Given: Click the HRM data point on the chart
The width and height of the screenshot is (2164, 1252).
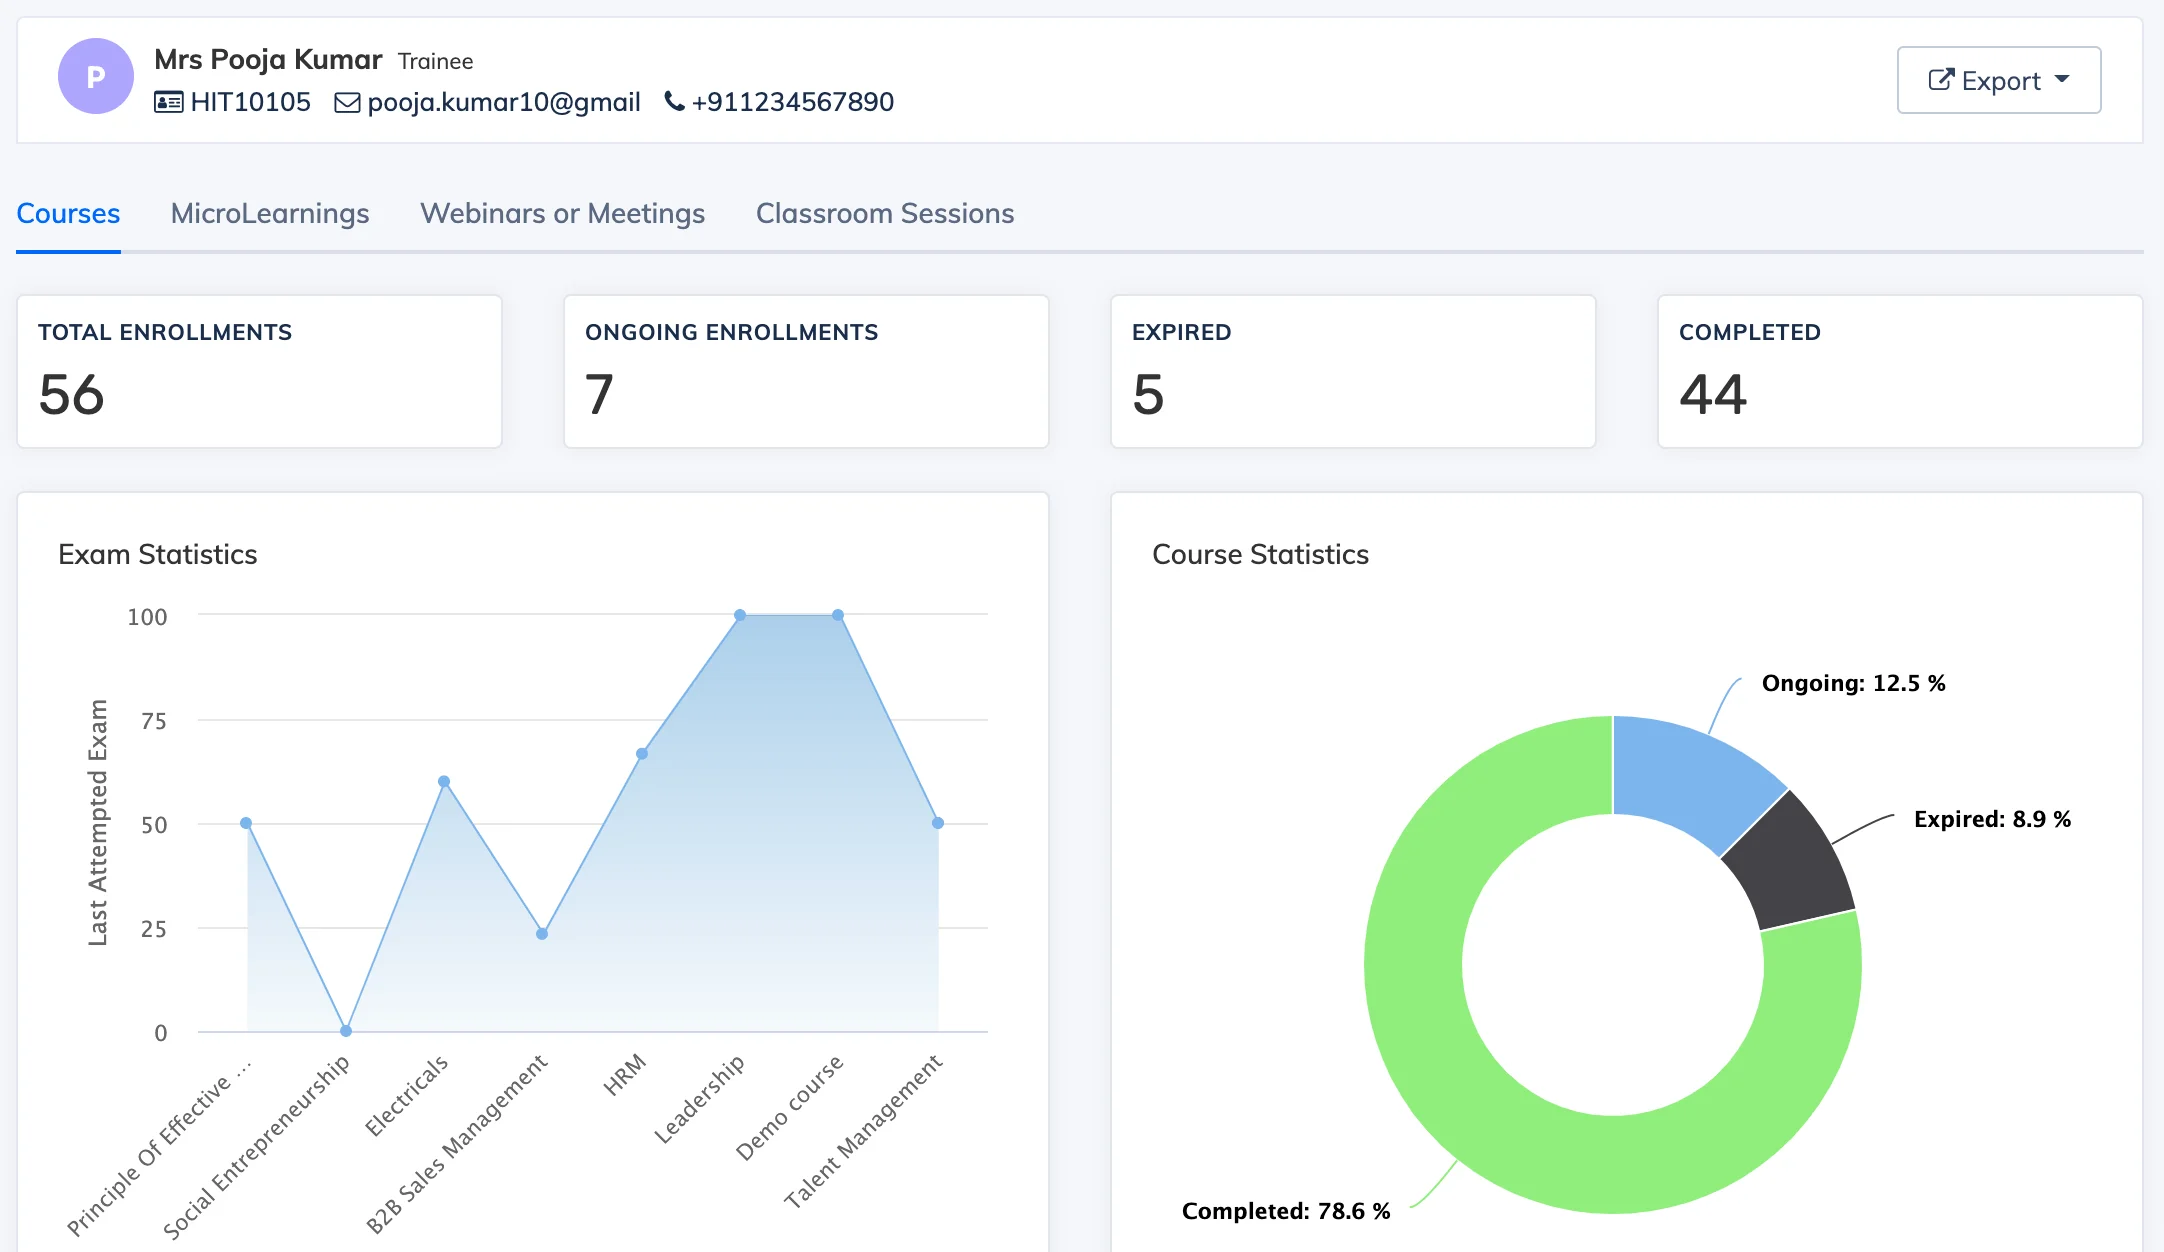Looking at the screenshot, I should 642,754.
